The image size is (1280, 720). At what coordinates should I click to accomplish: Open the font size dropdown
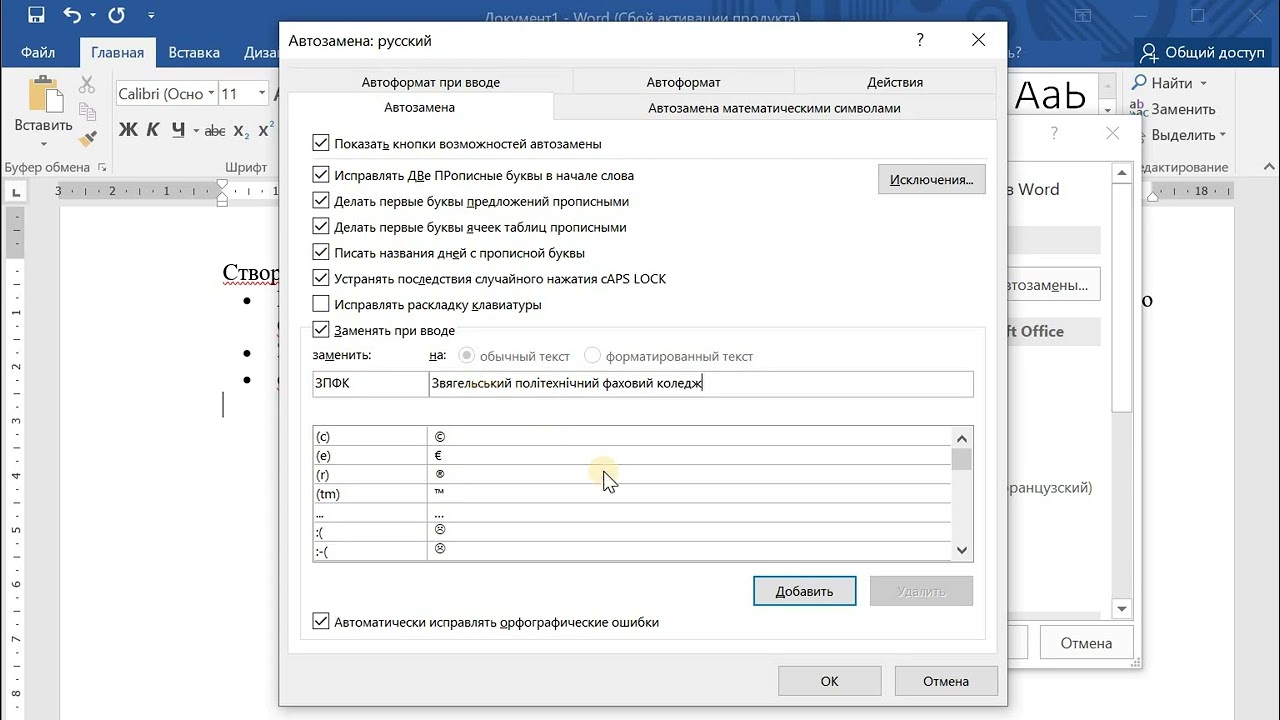coord(262,94)
